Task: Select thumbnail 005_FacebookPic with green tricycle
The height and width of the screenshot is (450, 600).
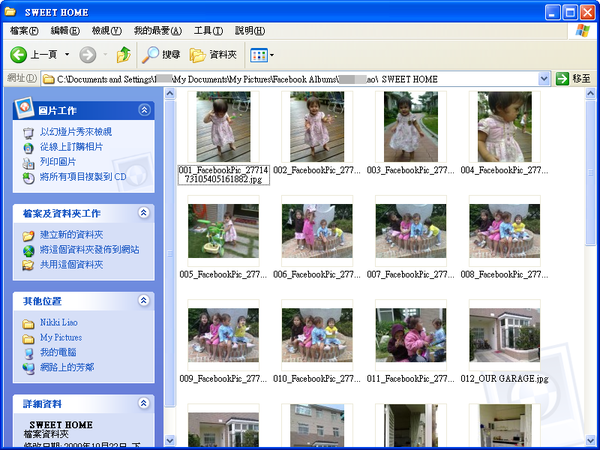Action: pyautogui.click(x=223, y=231)
